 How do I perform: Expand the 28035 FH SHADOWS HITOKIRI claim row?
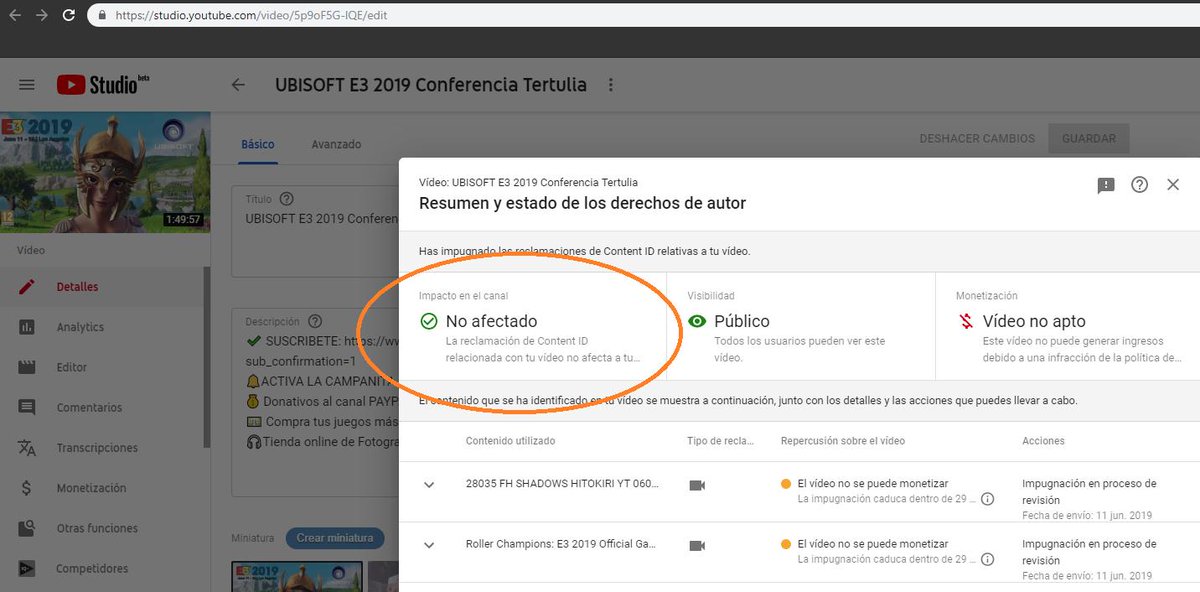coord(429,485)
